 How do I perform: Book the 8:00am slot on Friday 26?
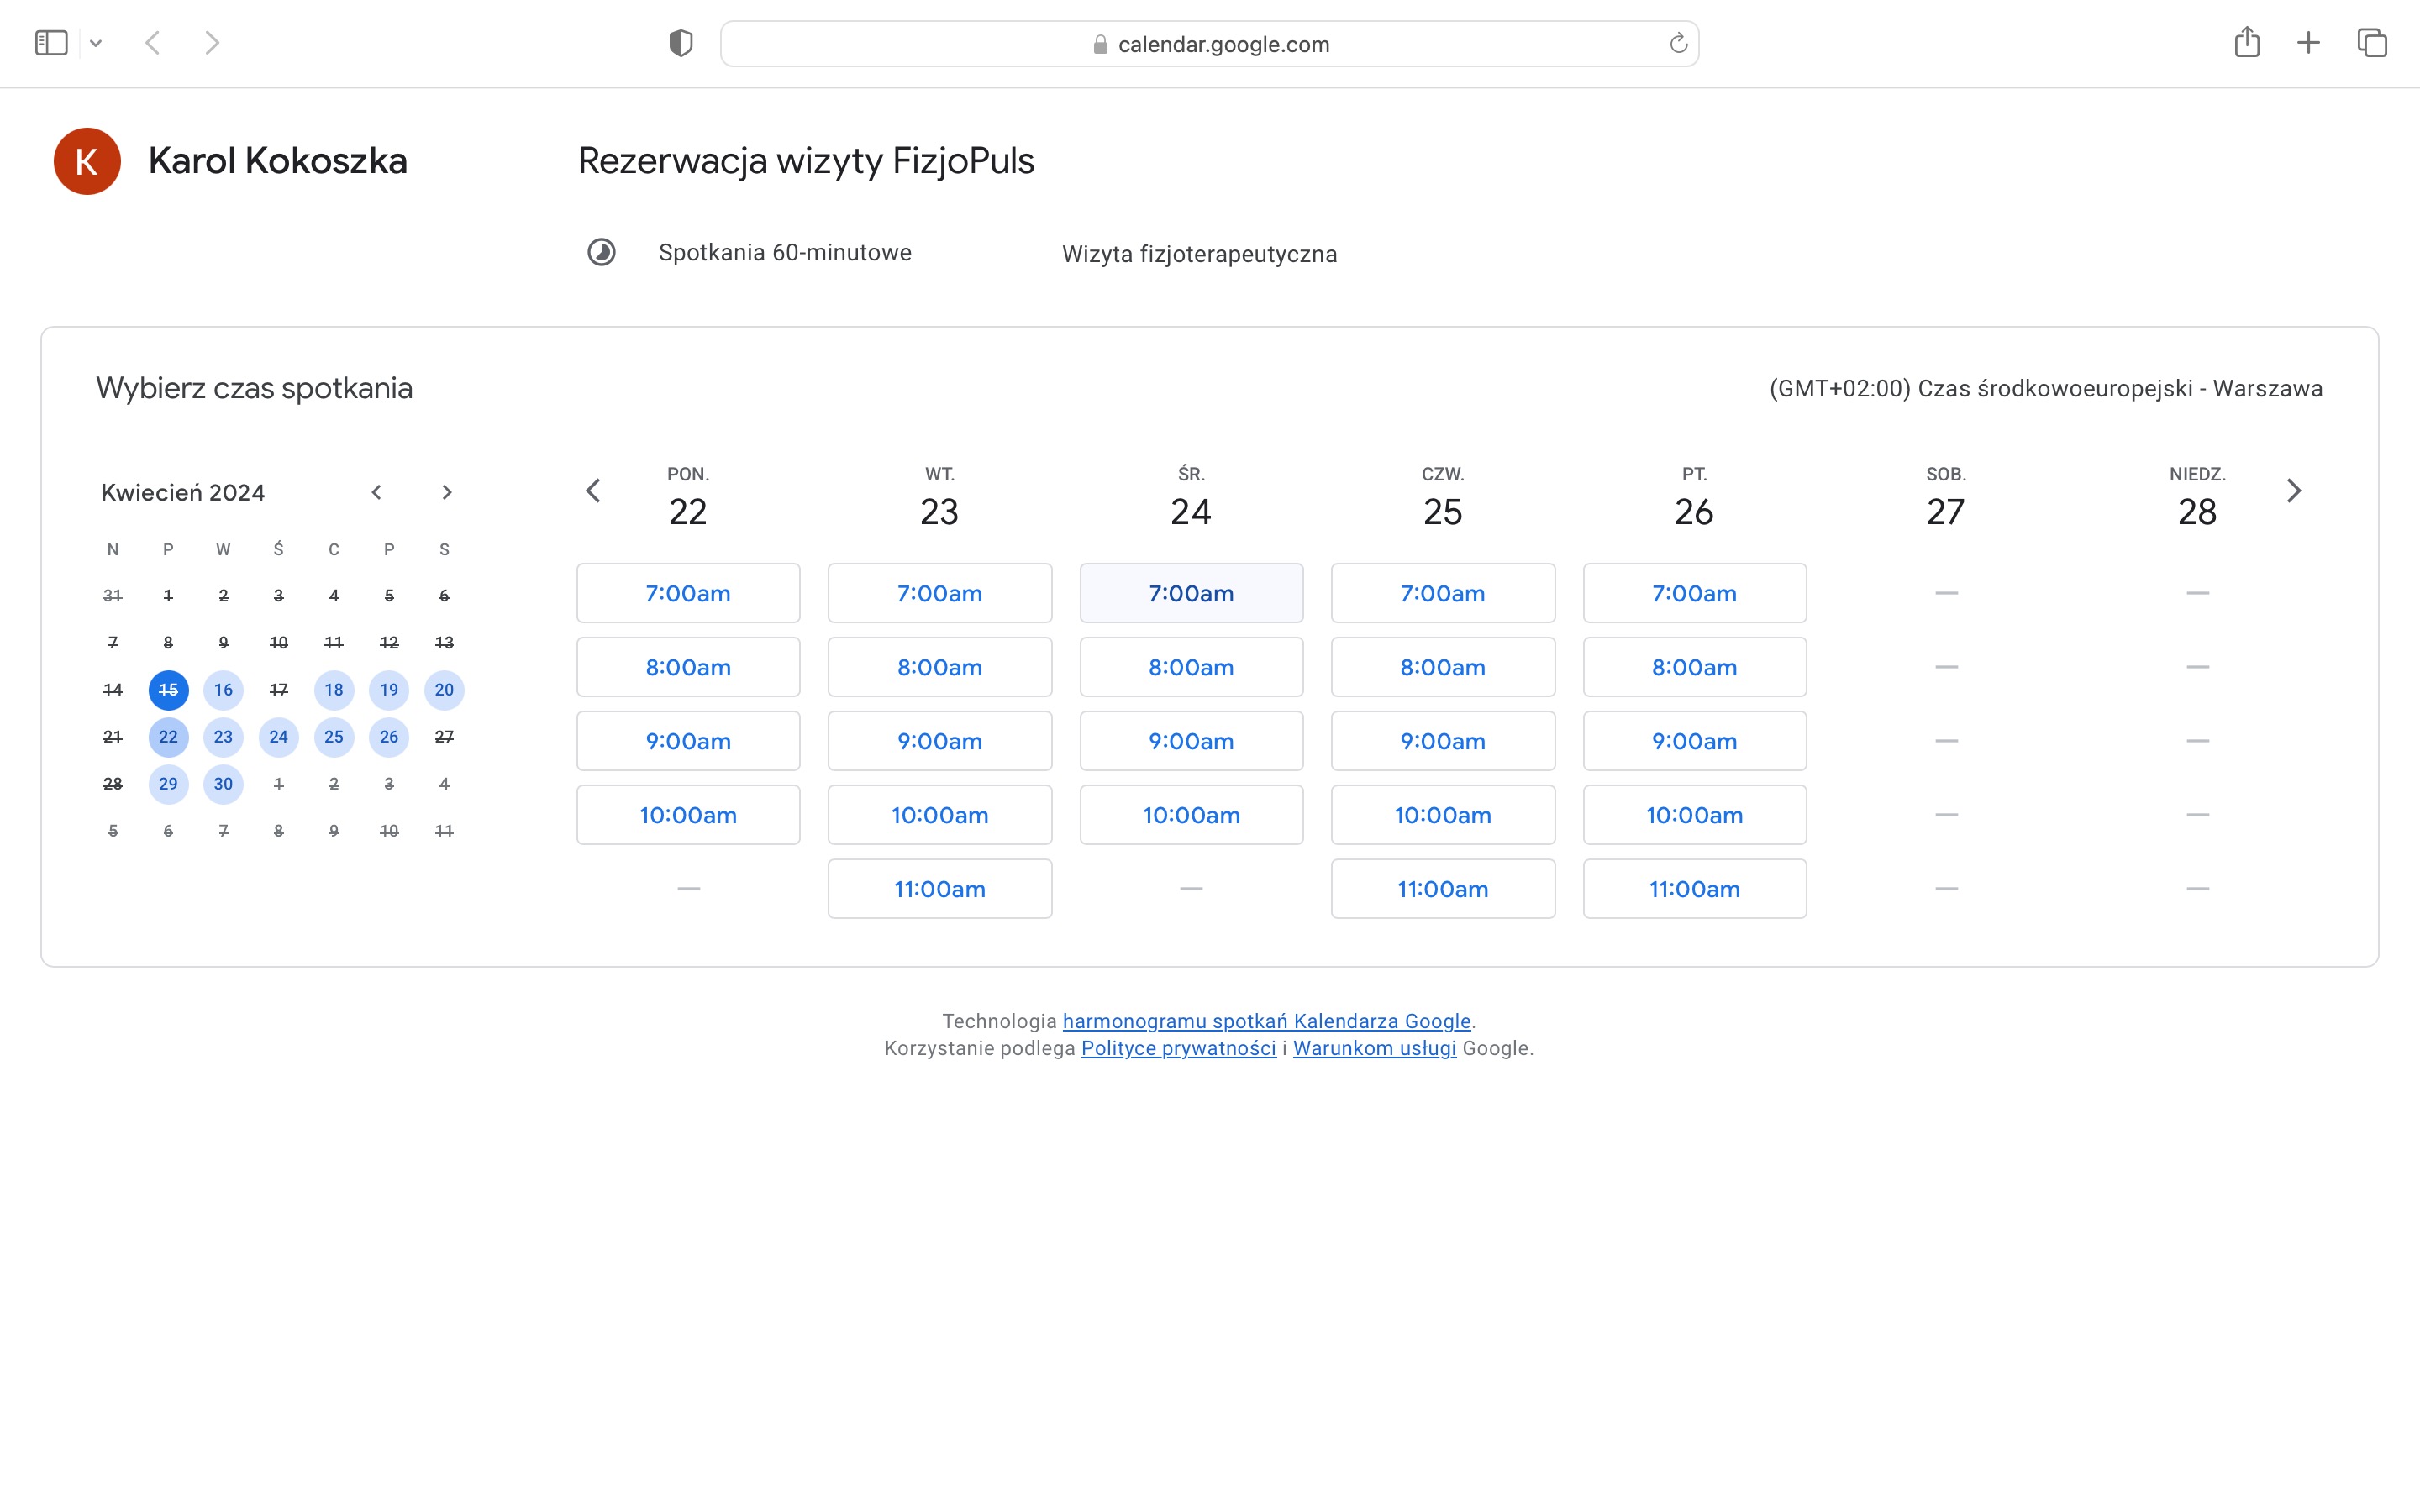(1695, 667)
